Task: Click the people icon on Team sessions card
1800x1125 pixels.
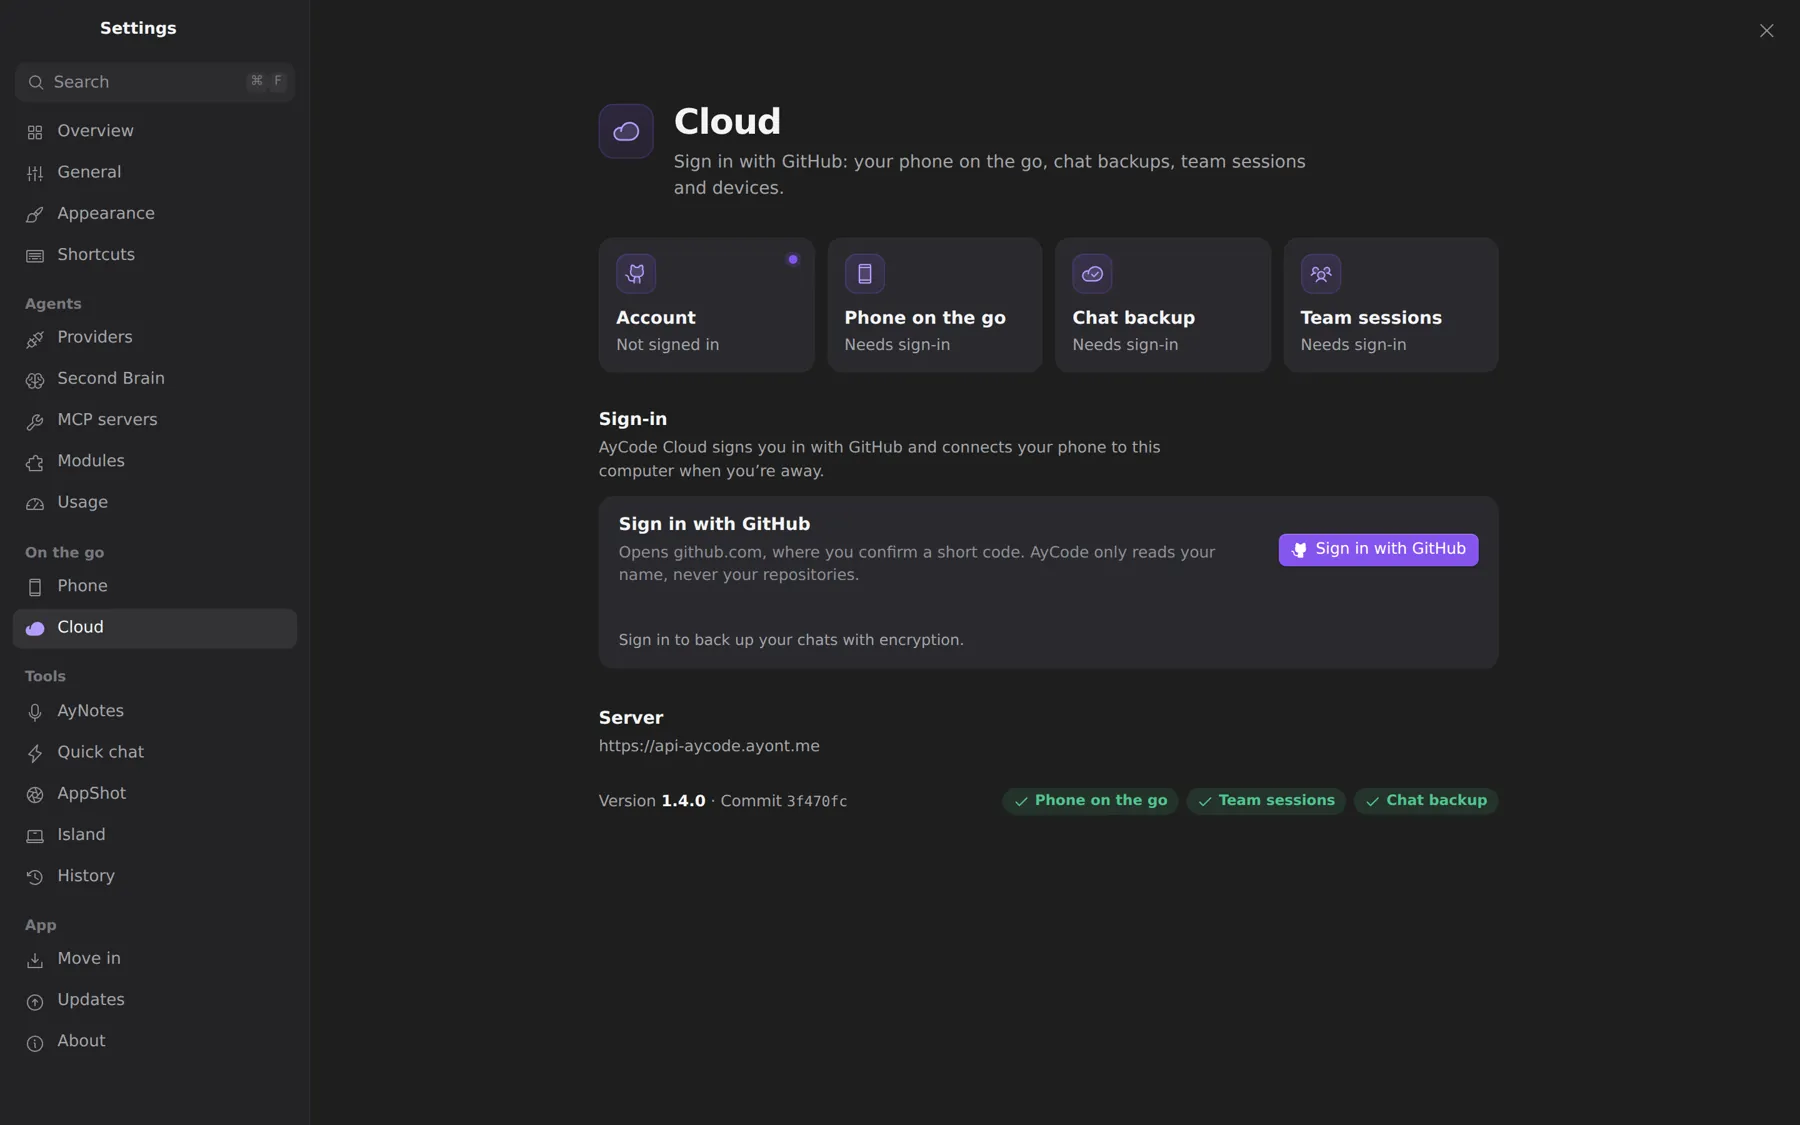Action: [1321, 273]
